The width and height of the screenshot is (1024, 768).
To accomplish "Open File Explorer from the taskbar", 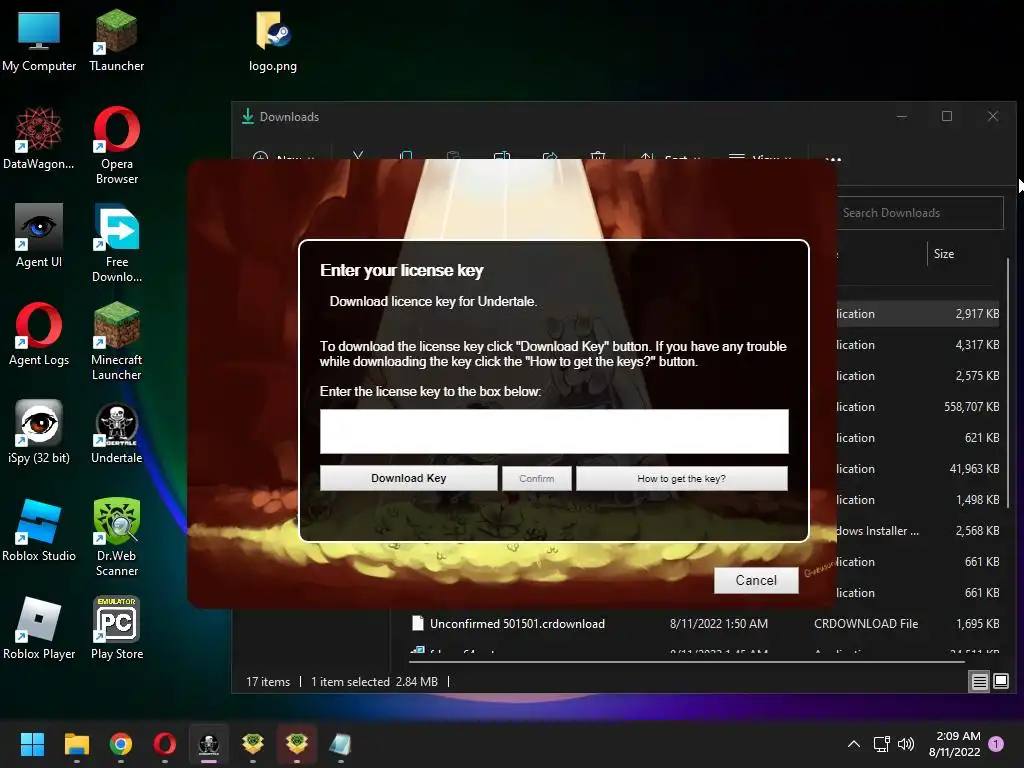I will coord(77,744).
